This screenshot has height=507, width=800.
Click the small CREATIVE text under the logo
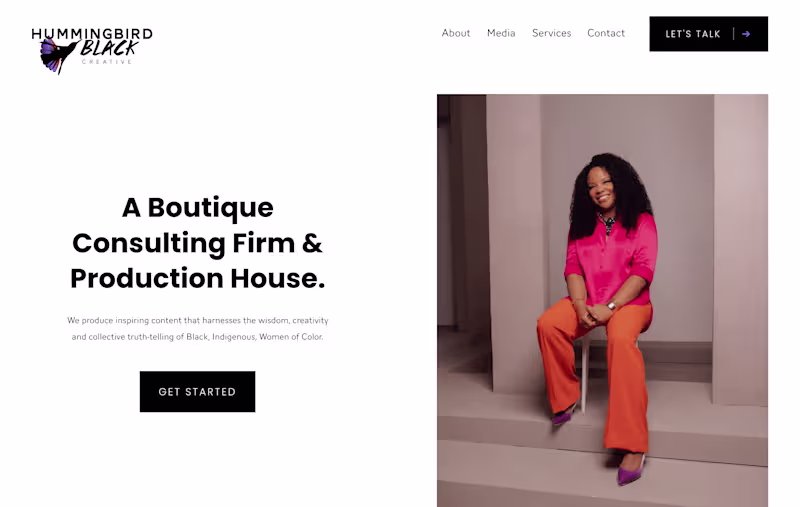(107, 62)
